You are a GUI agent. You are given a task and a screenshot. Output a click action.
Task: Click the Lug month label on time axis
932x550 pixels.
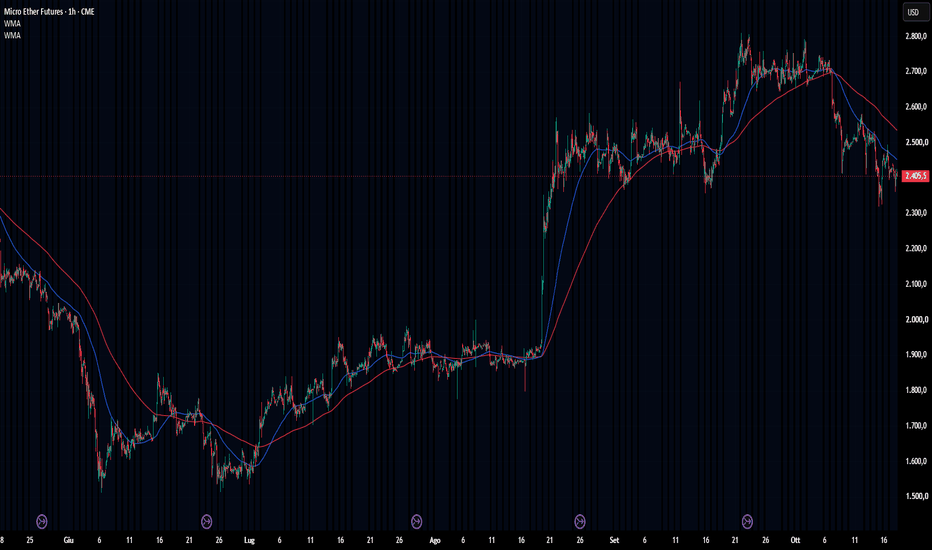[250, 540]
